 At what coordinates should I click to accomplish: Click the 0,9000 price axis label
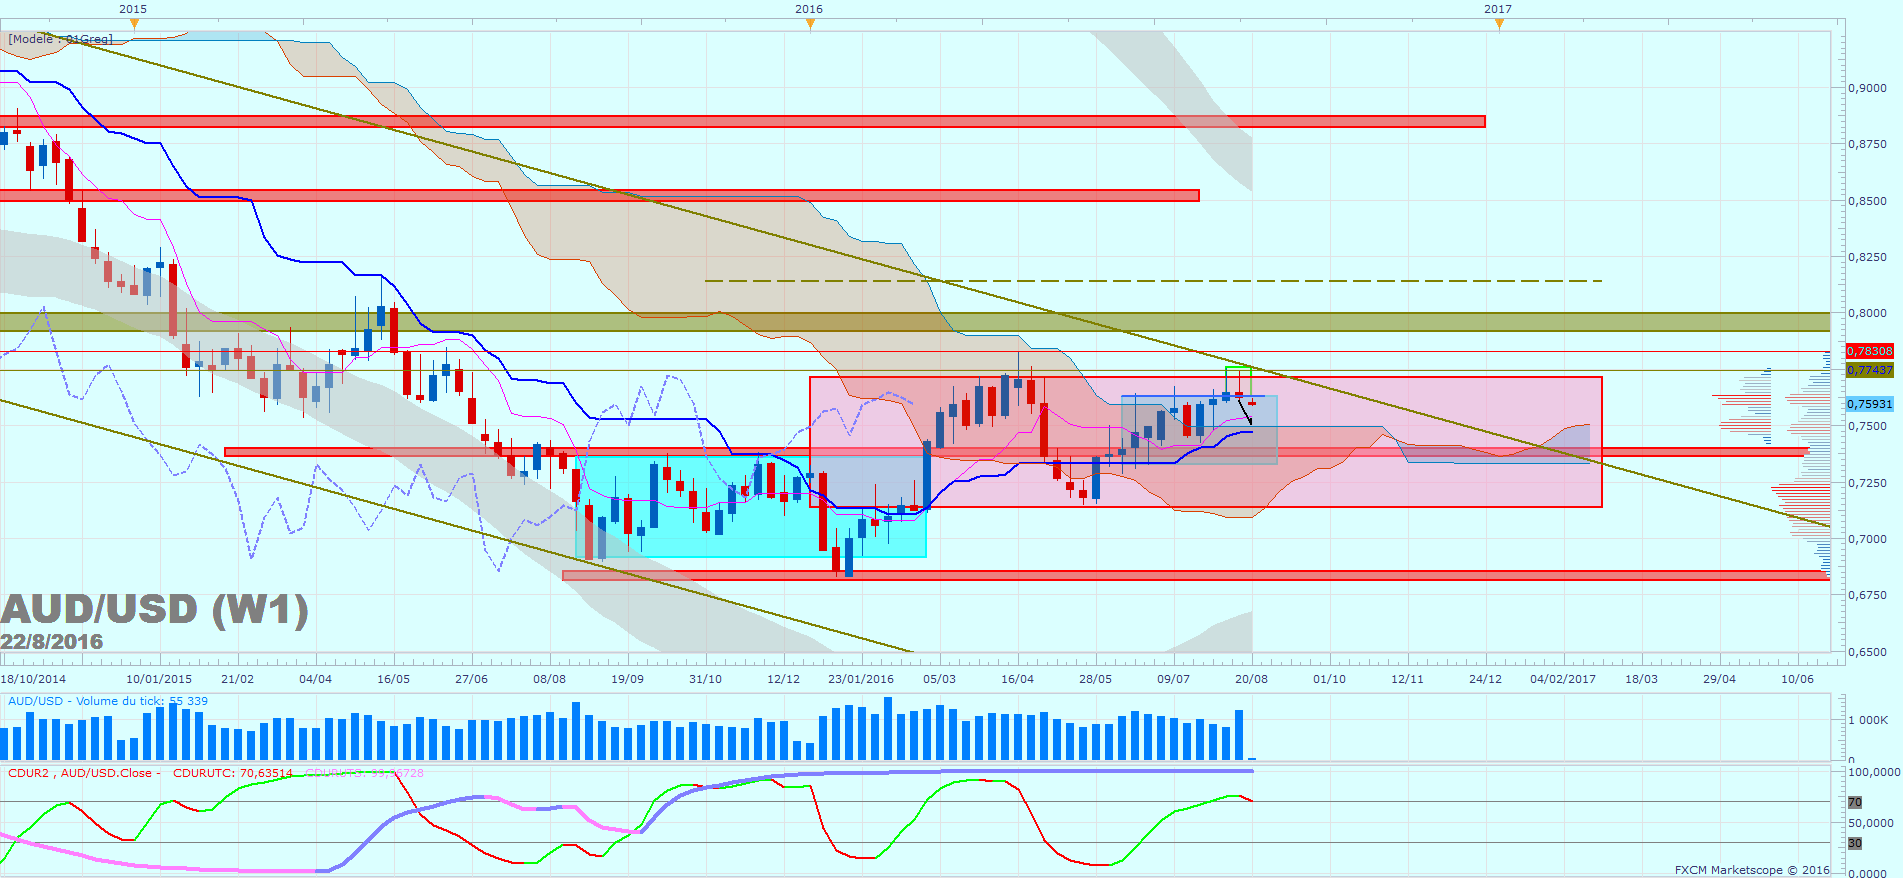click(x=1868, y=88)
